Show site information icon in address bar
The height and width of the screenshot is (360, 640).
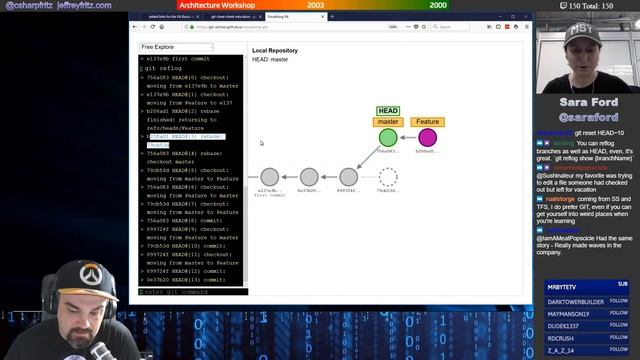187,27
